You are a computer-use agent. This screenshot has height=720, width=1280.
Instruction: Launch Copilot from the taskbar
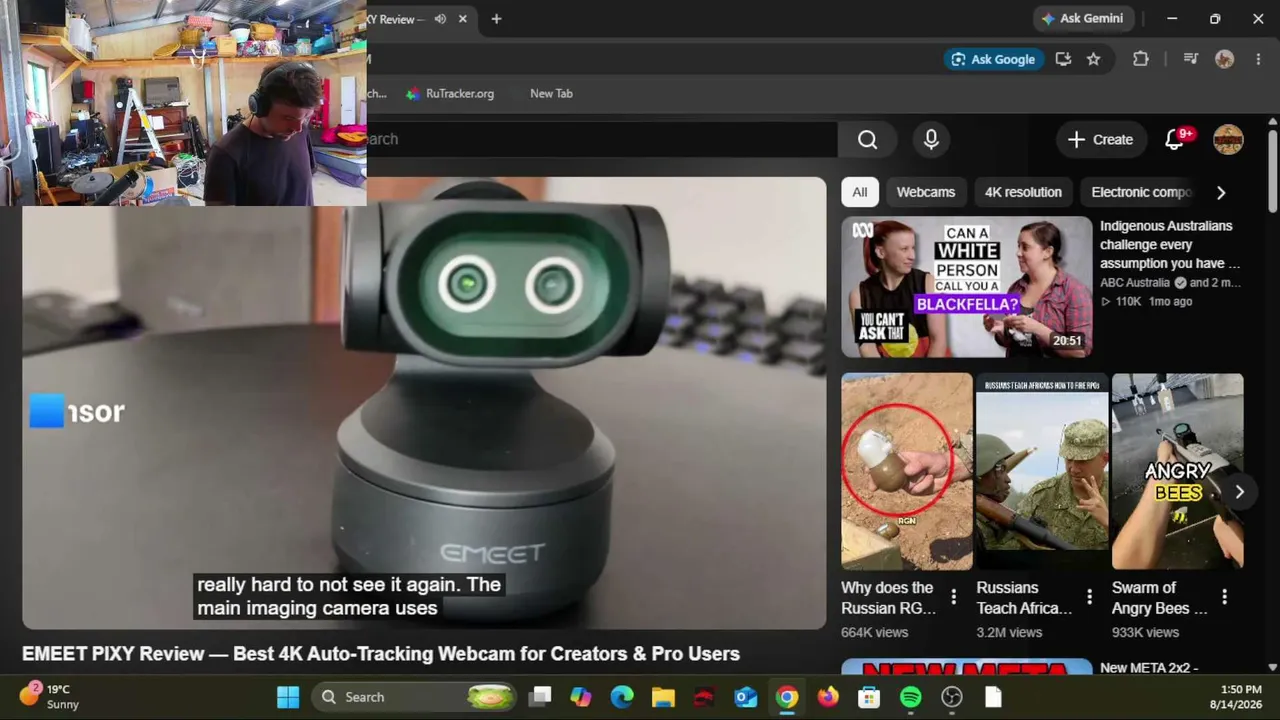pyautogui.click(x=581, y=697)
